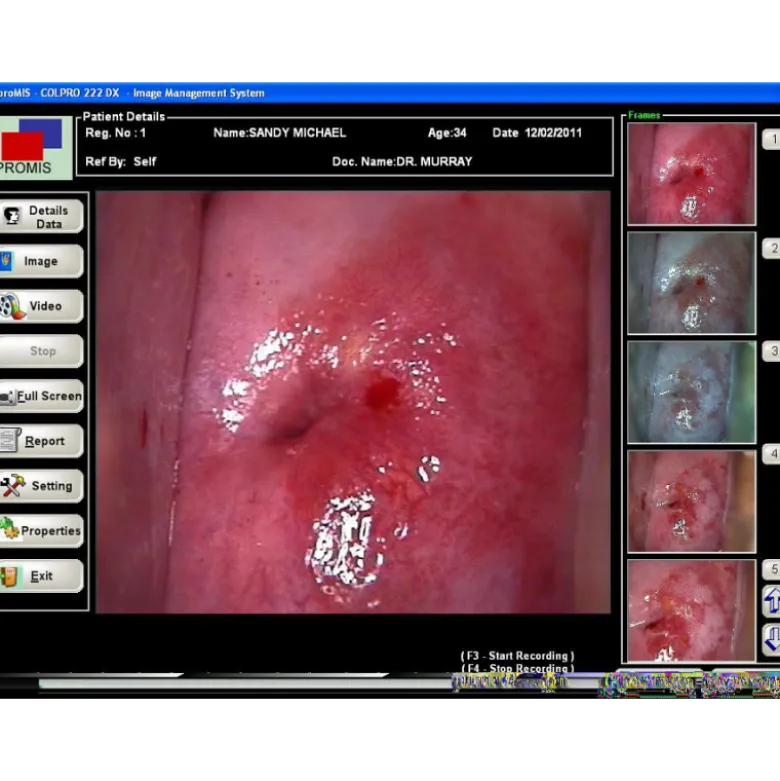Click frame number button 3
Screen dimensions: 780x781
click(x=772, y=351)
